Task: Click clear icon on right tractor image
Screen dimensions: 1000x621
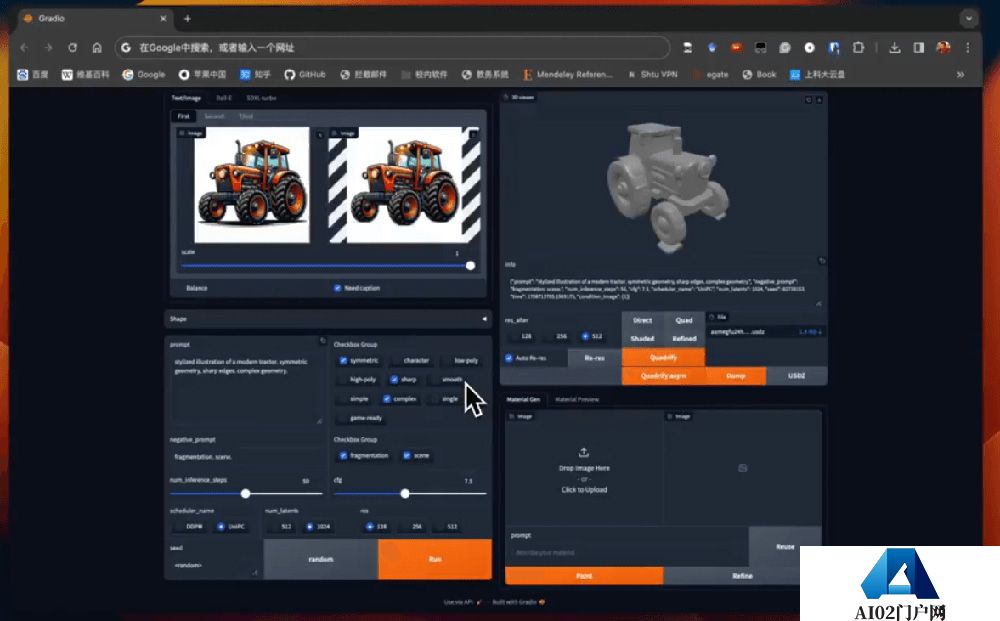Action: click(x=473, y=134)
